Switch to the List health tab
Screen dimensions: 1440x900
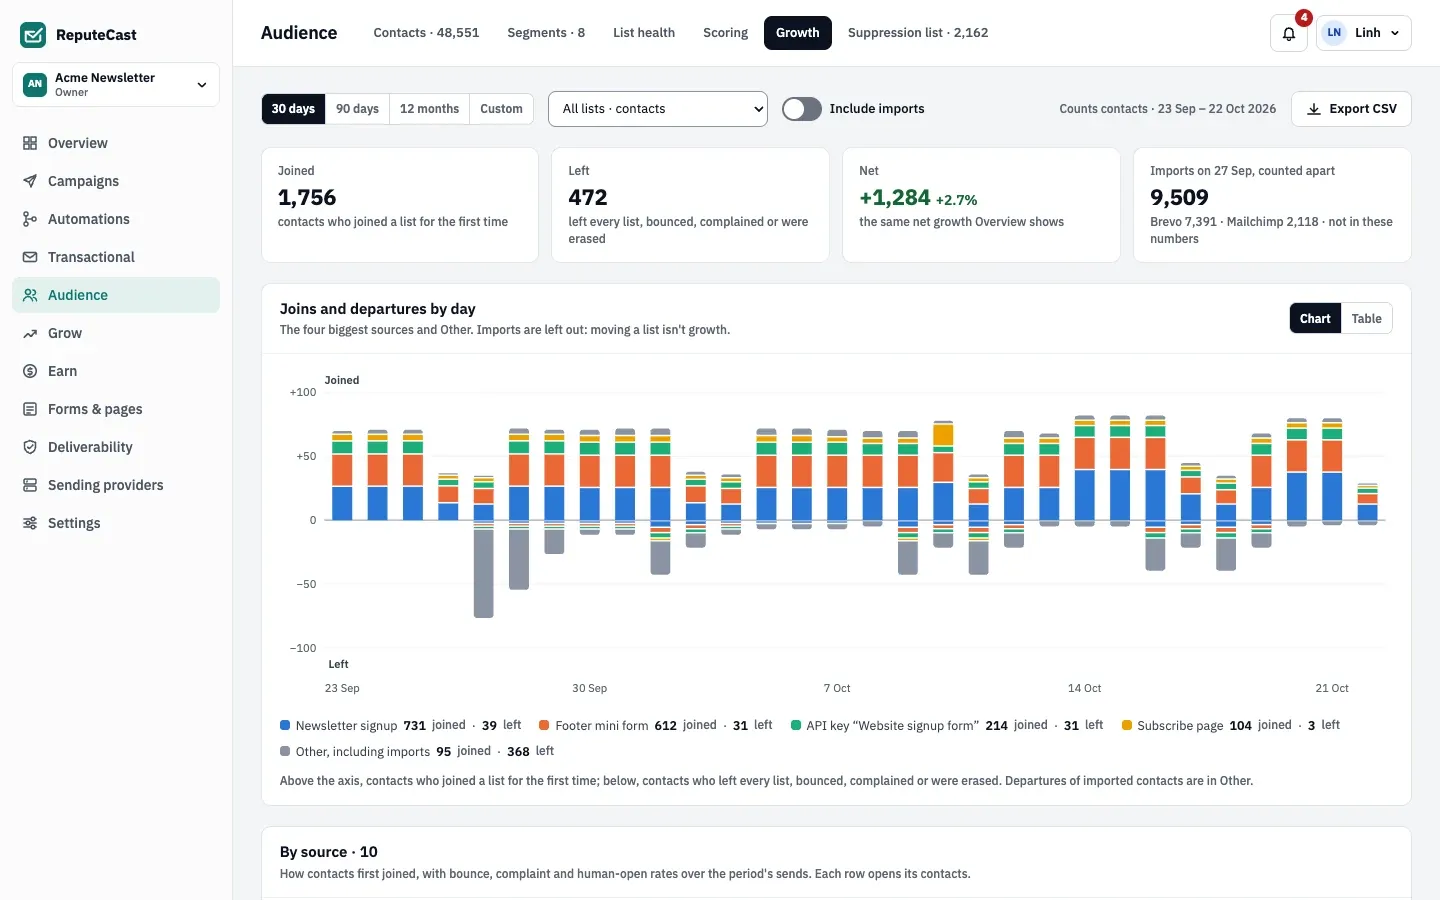click(x=644, y=33)
